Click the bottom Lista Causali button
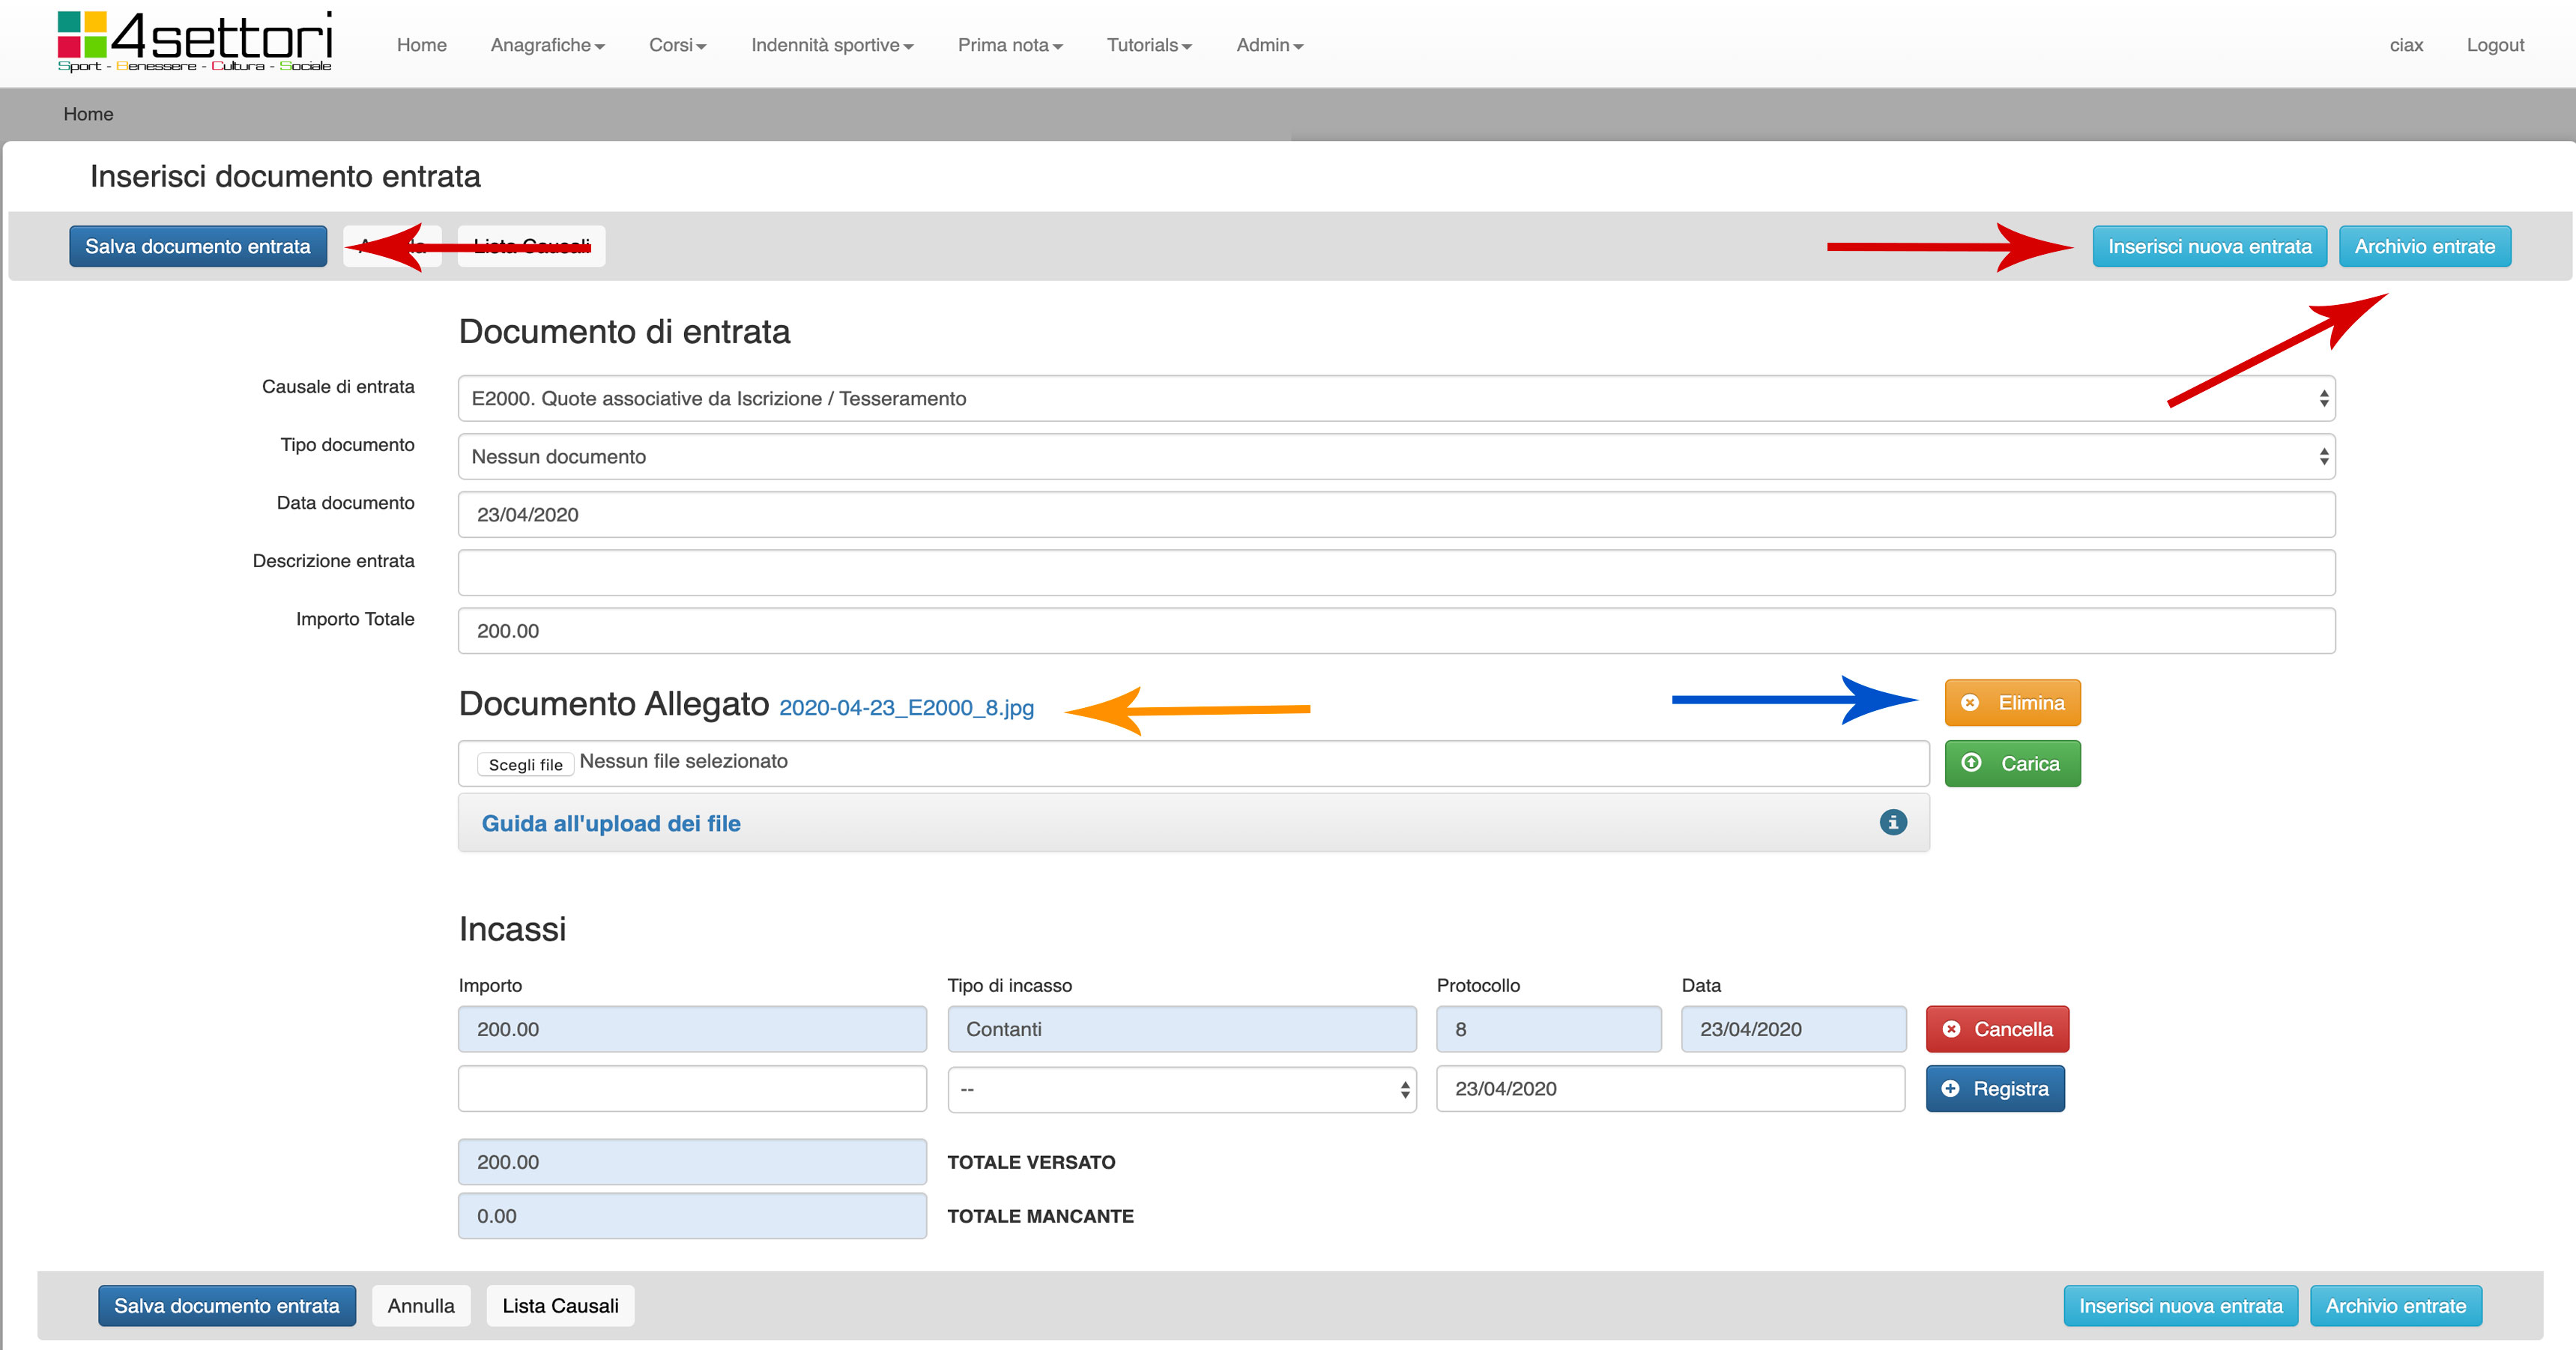 (560, 1306)
